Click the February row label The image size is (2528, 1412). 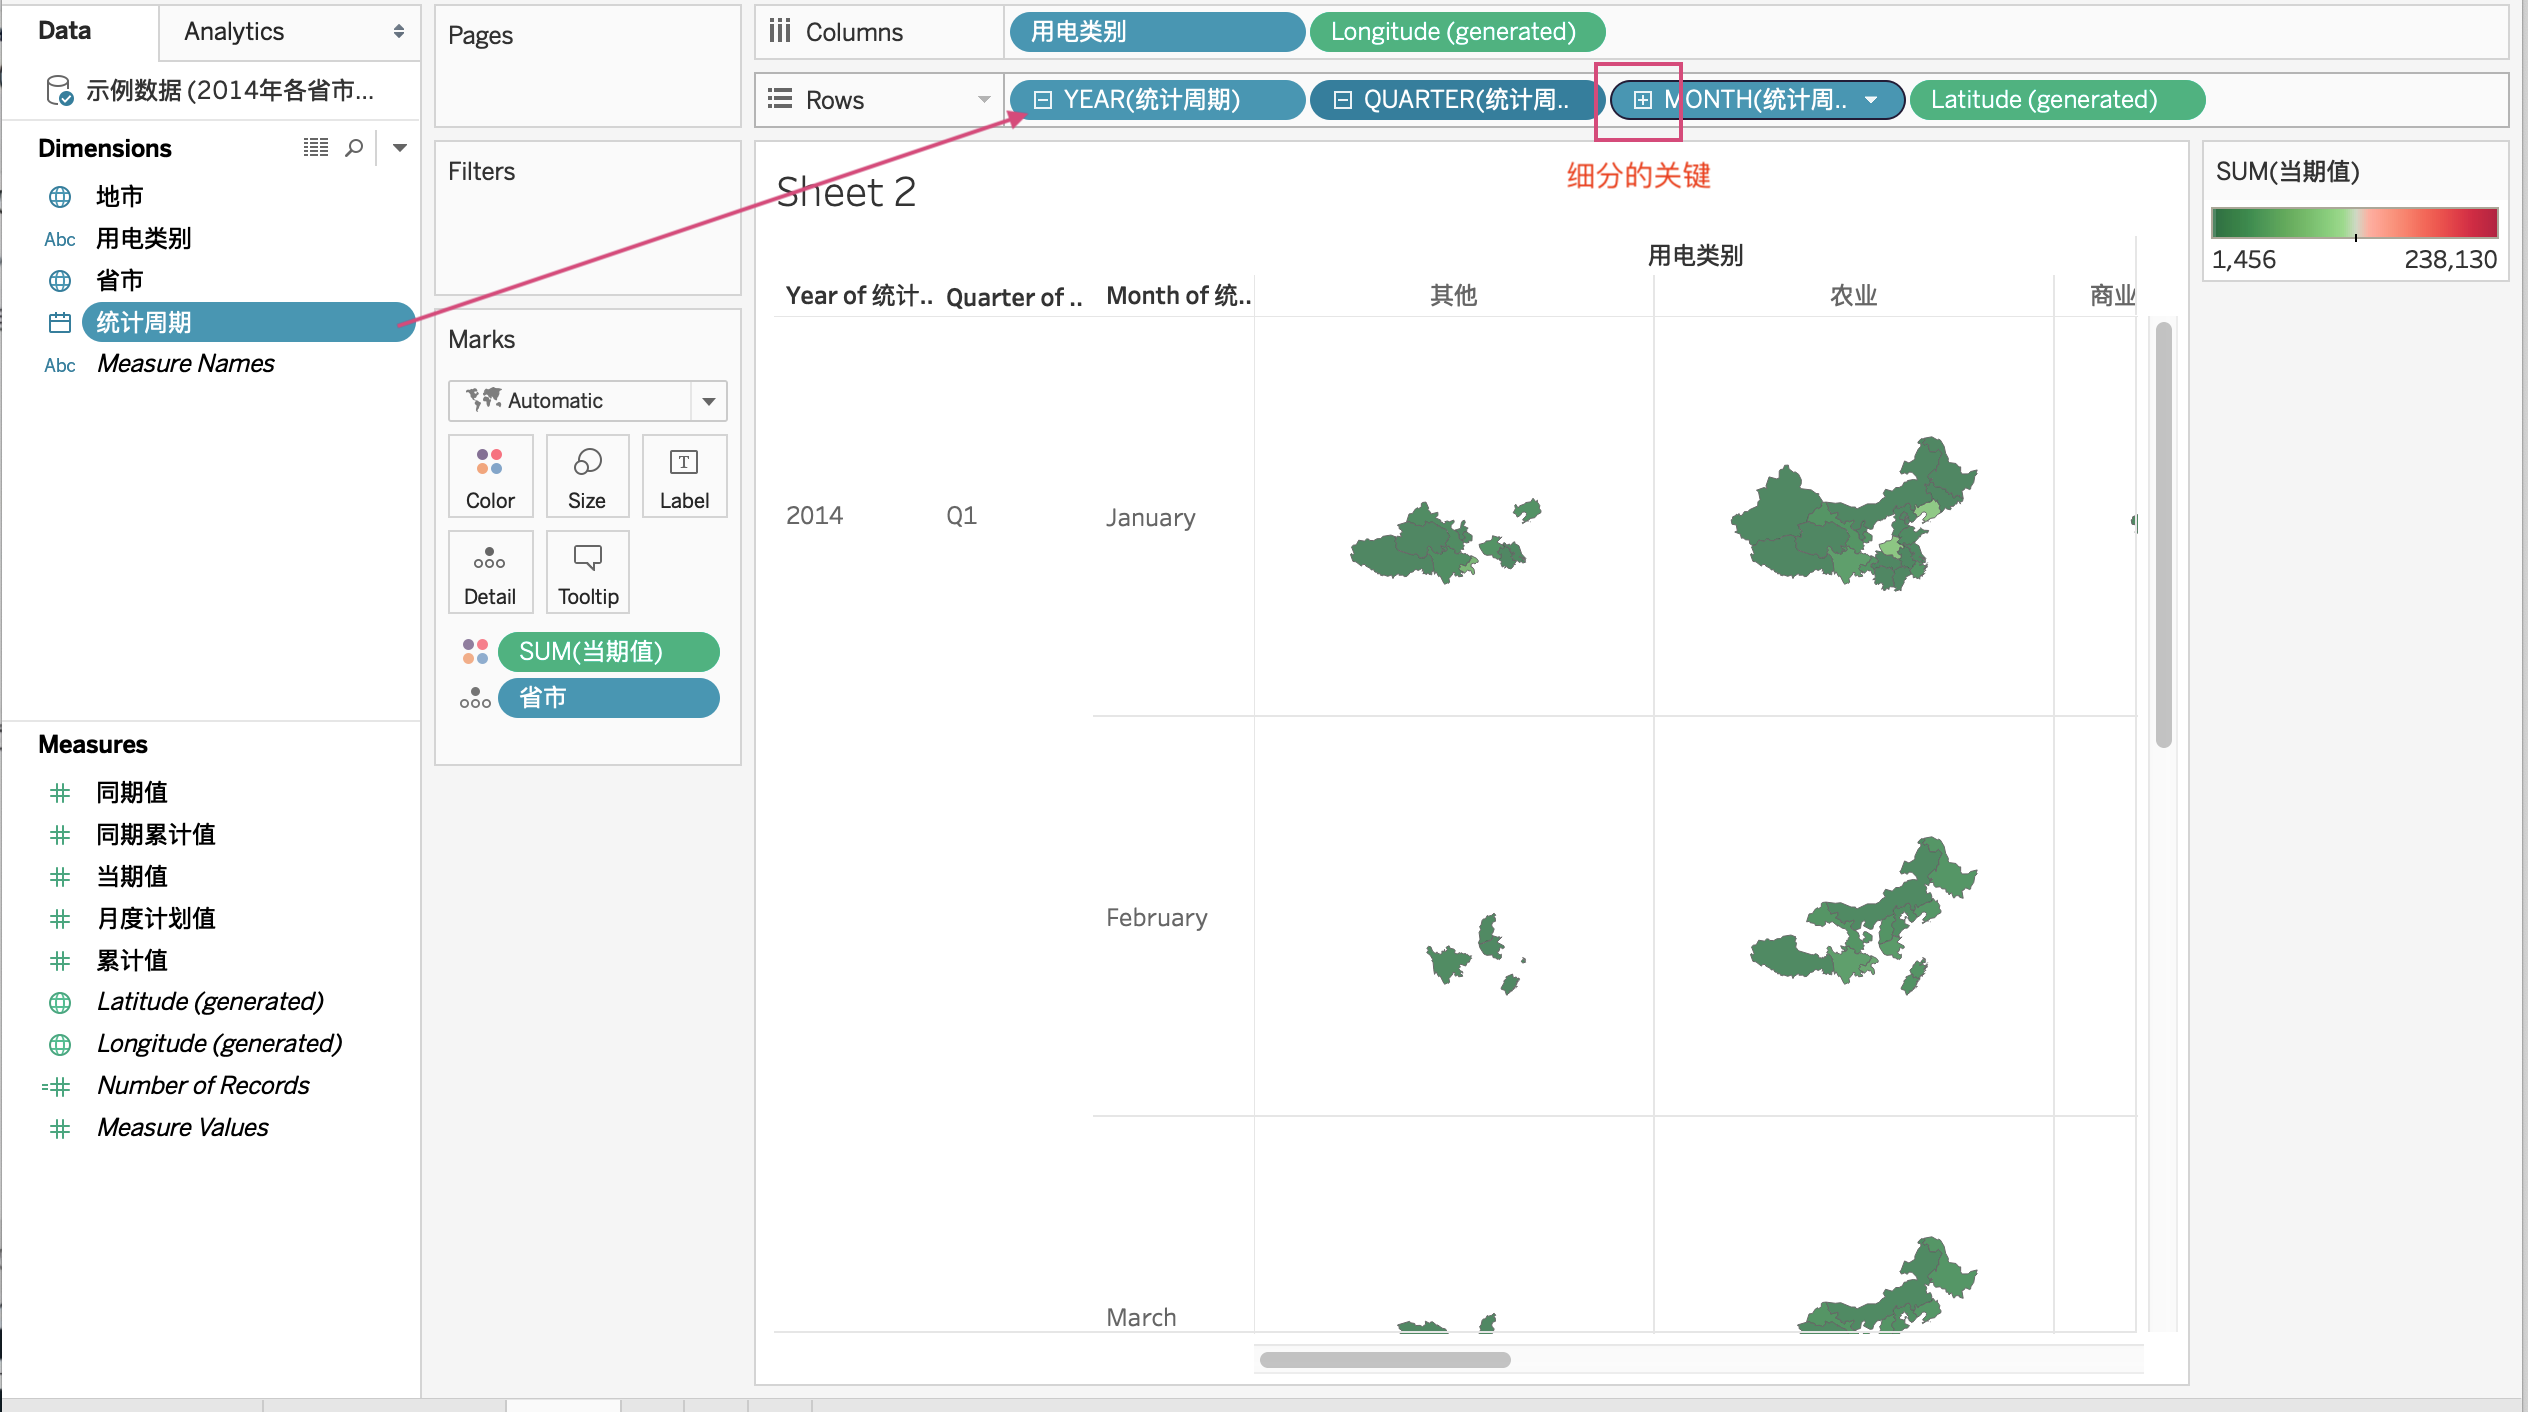(x=1157, y=917)
